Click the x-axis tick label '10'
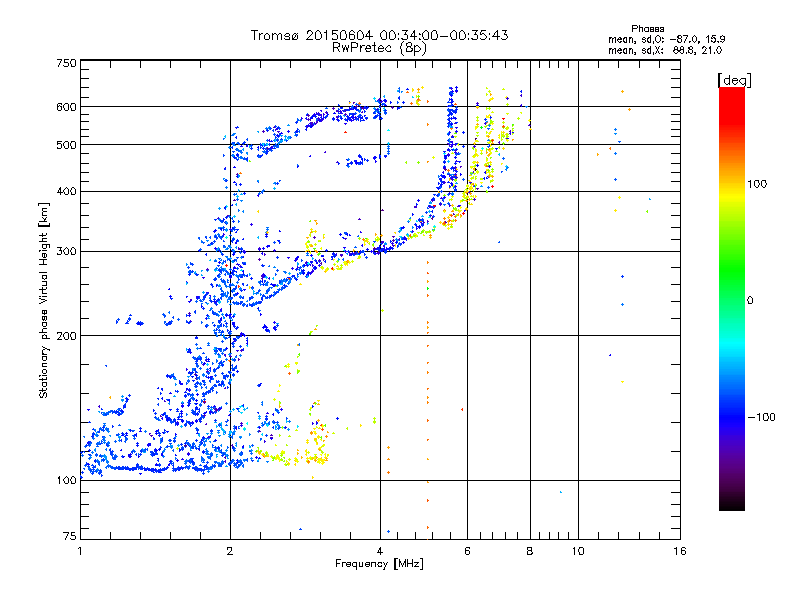The height and width of the screenshot is (600, 800). click(x=578, y=551)
